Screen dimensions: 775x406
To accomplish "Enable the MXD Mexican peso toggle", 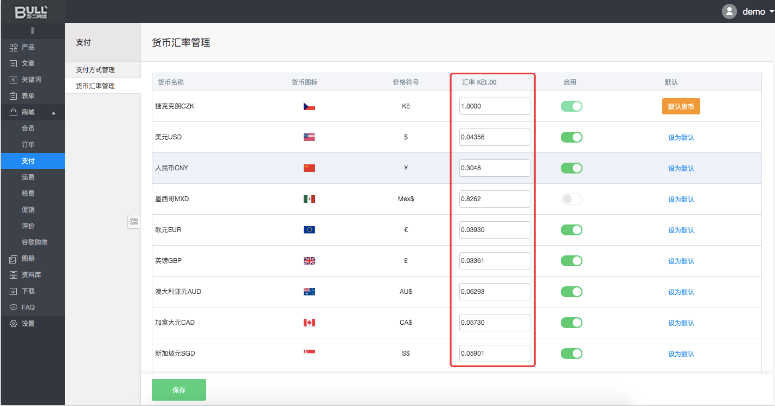I will click(x=571, y=199).
